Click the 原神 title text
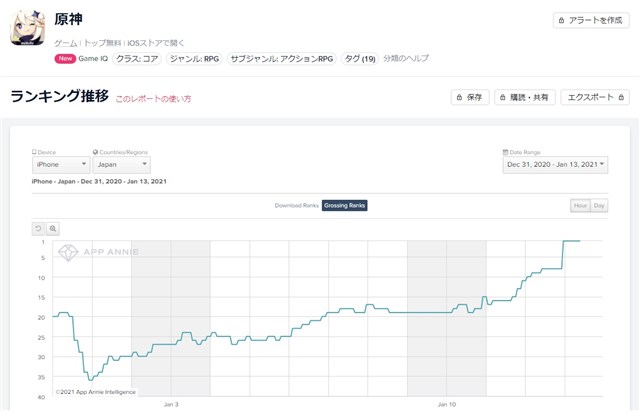The image size is (640, 411). point(69,19)
